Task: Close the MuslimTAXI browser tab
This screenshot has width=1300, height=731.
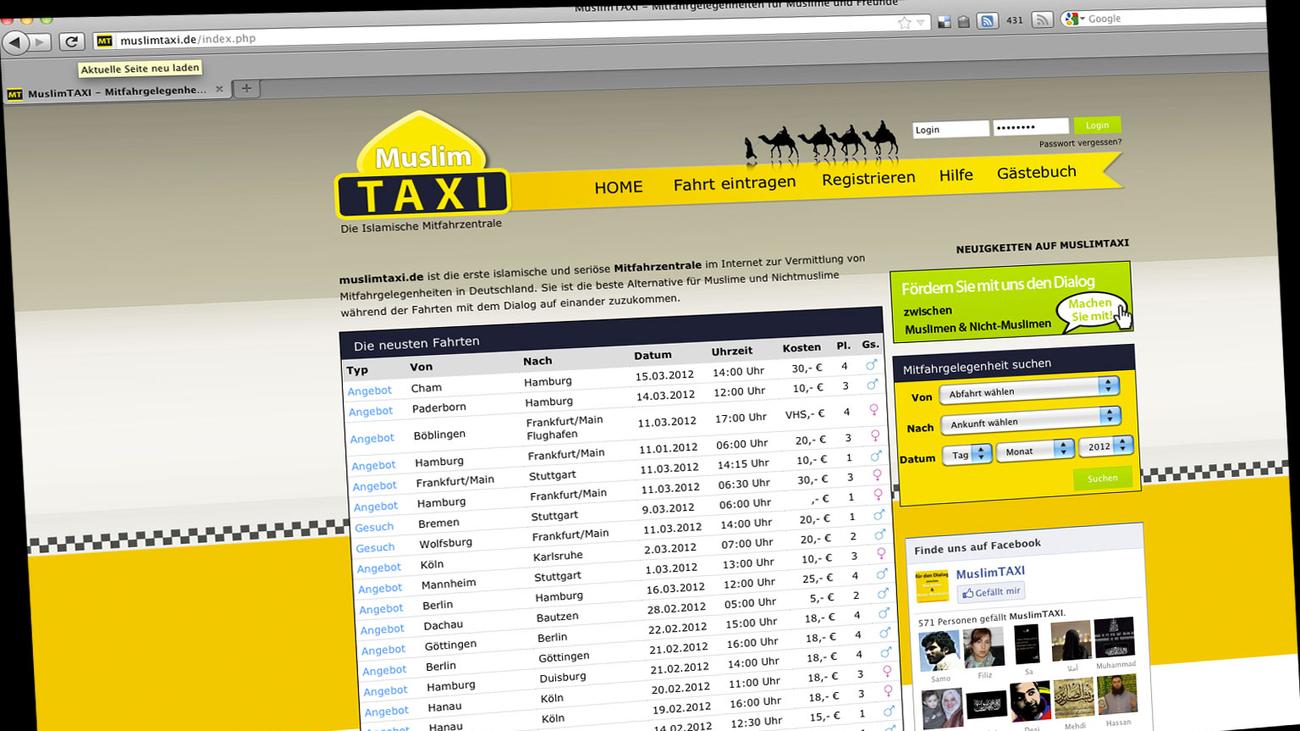Action: (220, 90)
